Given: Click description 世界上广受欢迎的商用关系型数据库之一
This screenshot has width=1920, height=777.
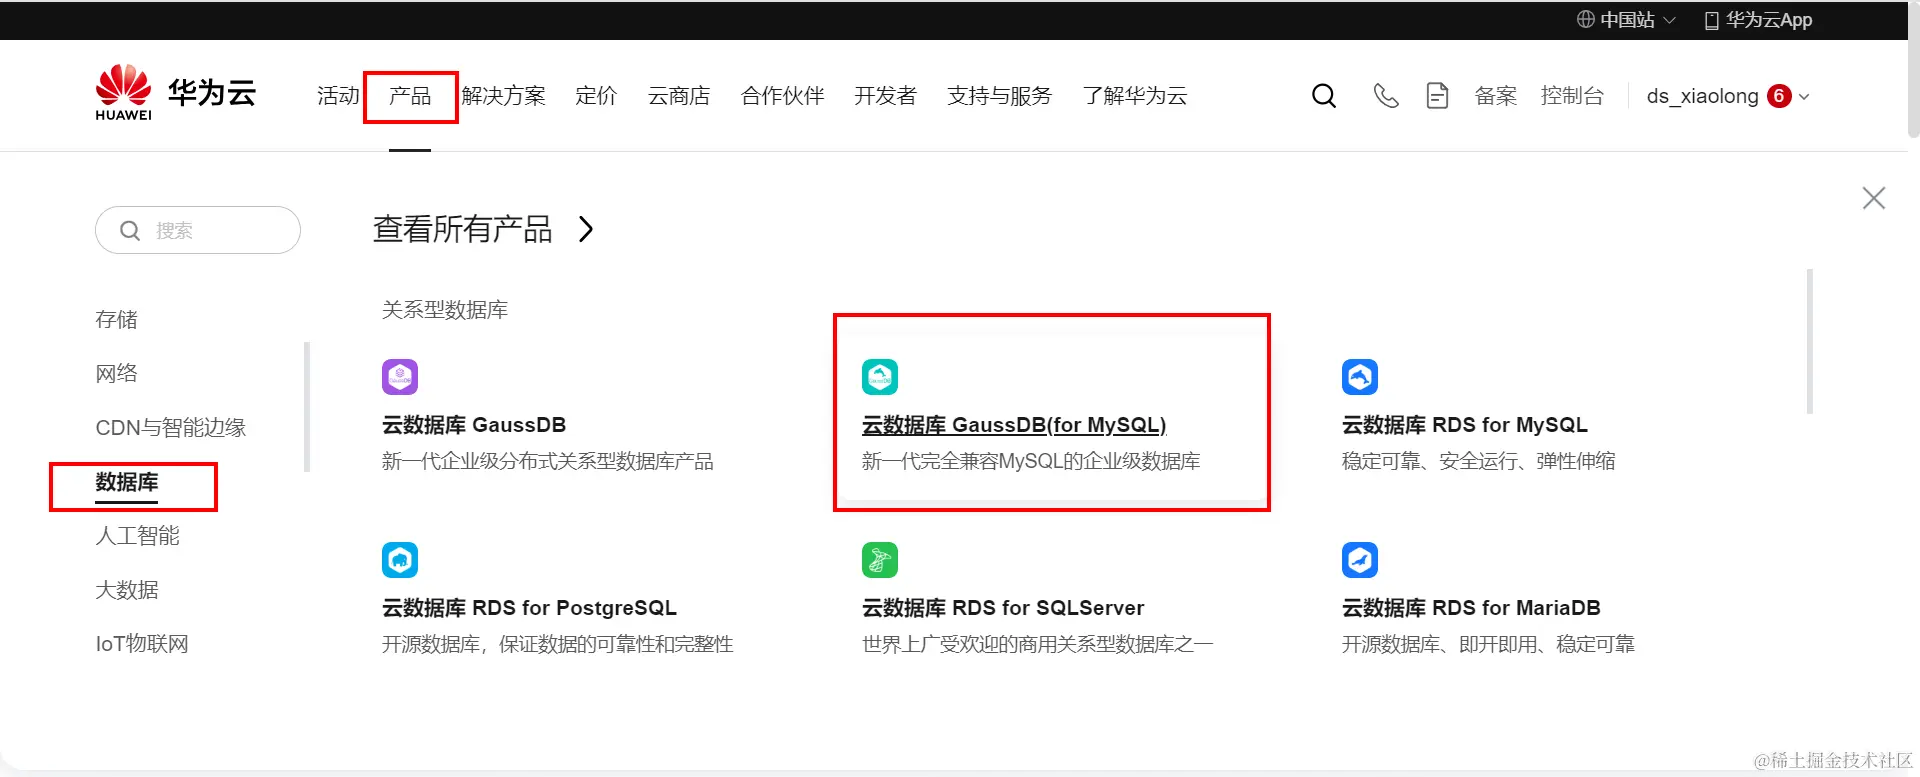Looking at the screenshot, I should click(1038, 644).
